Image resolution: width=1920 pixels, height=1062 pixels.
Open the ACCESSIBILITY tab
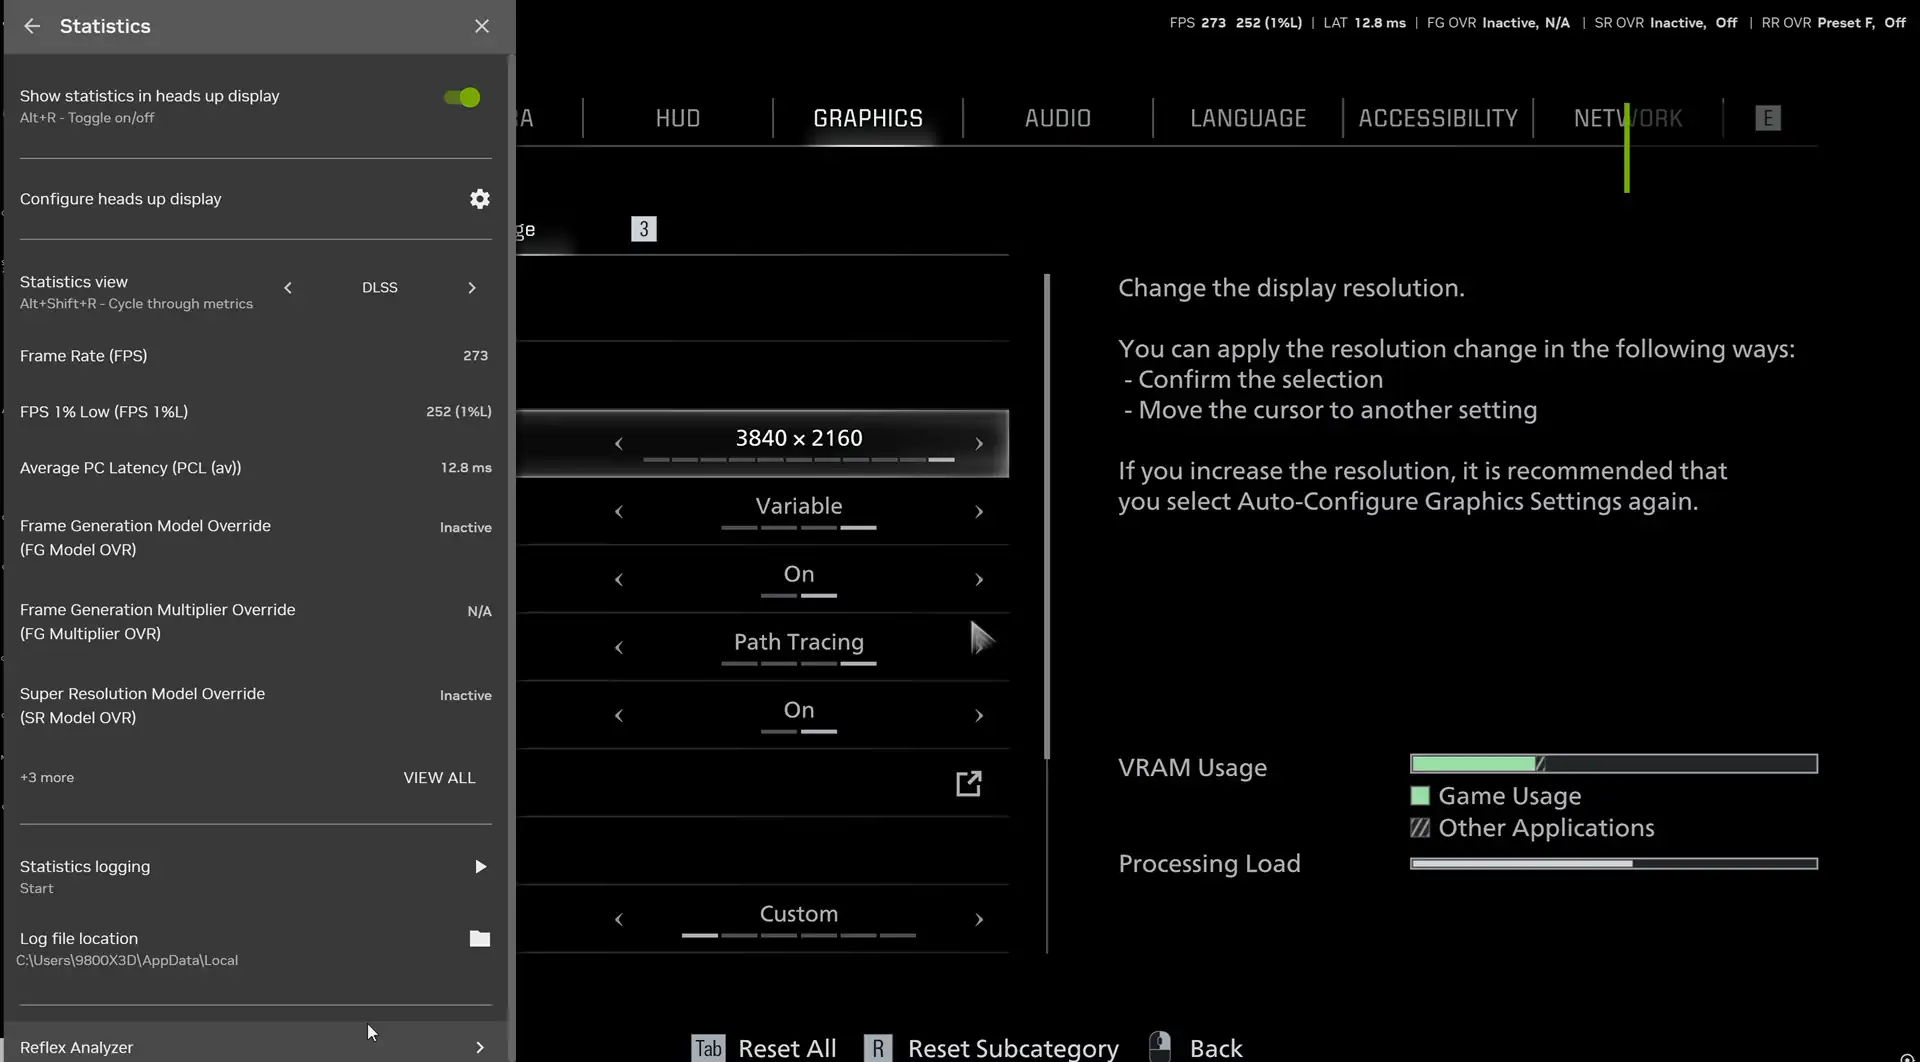click(1438, 118)
